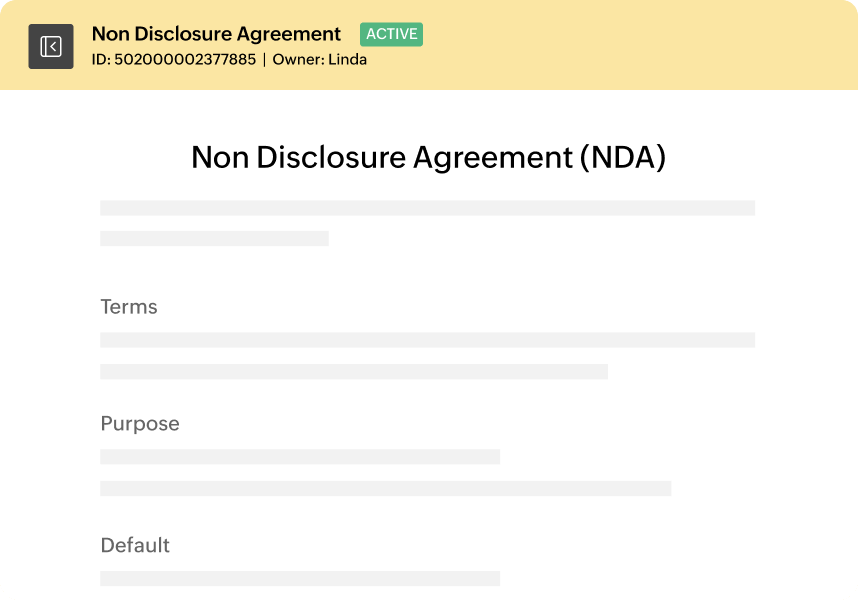Click the first text line under Purpose
The width and height of the screenshot is (858, 600).
300,457
